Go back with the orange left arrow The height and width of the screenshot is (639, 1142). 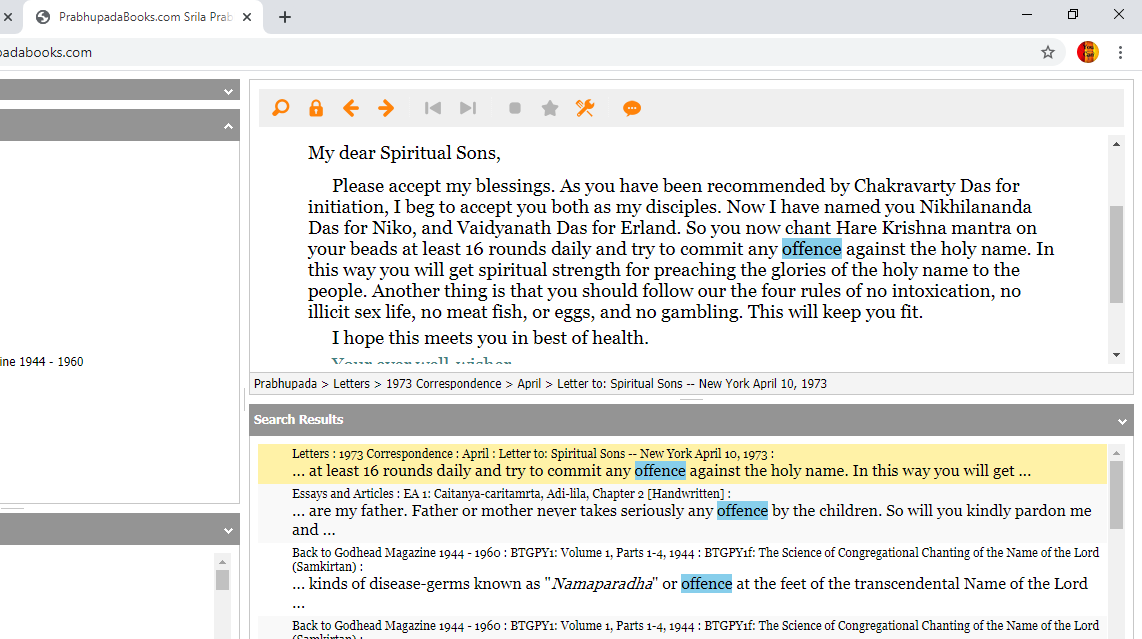(351, 109)
